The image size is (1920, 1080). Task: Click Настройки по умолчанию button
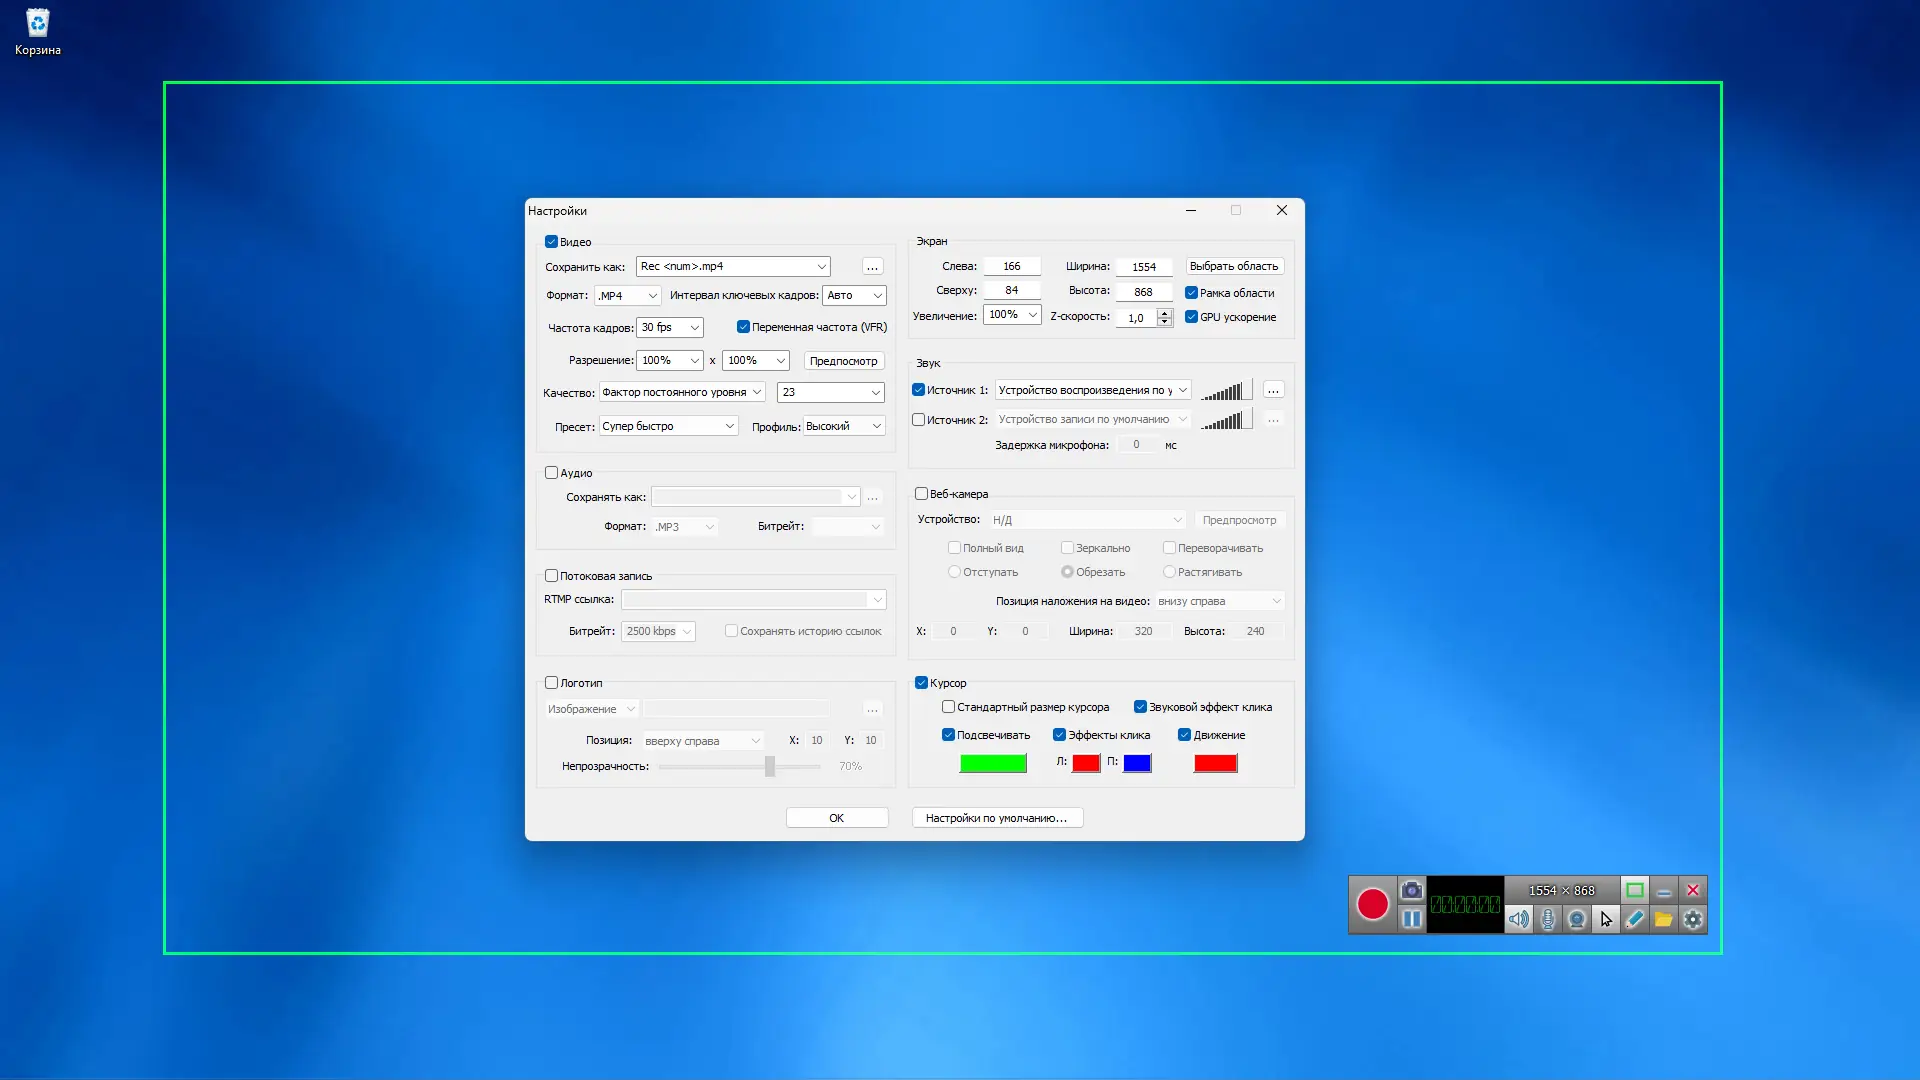point(996,818)
